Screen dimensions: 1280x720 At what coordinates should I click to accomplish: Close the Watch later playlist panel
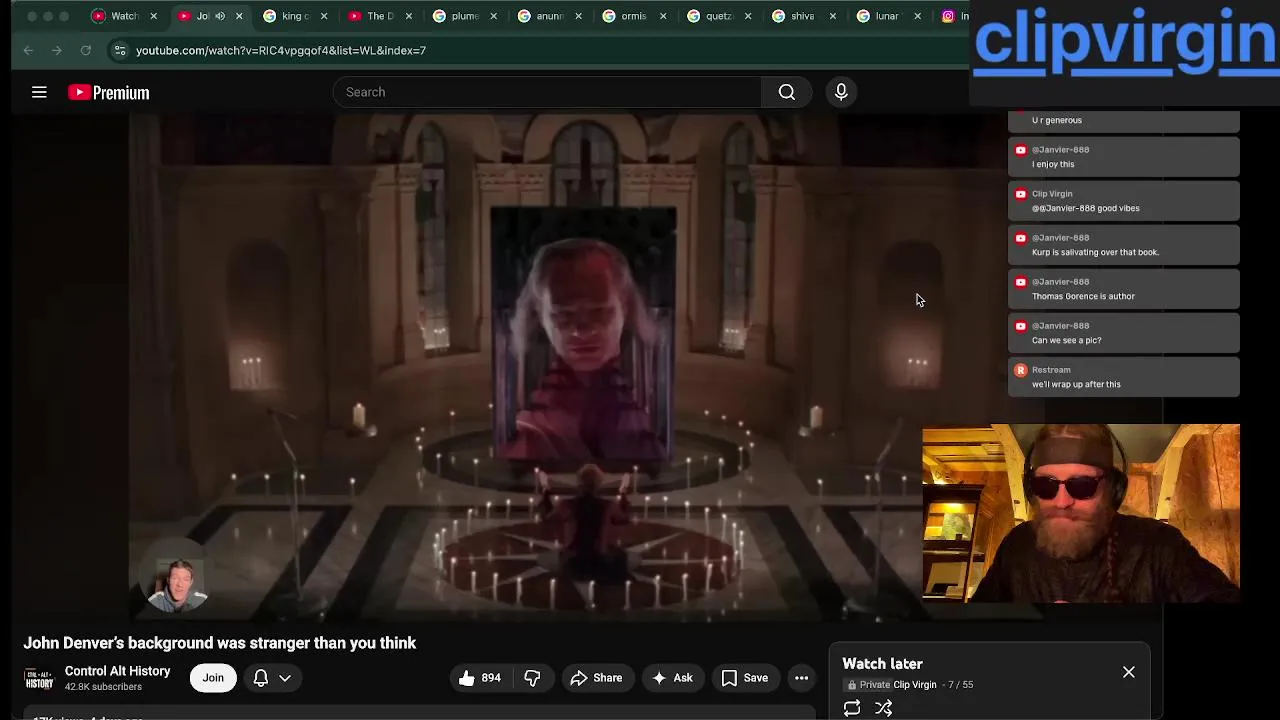tap(1129, 672)
